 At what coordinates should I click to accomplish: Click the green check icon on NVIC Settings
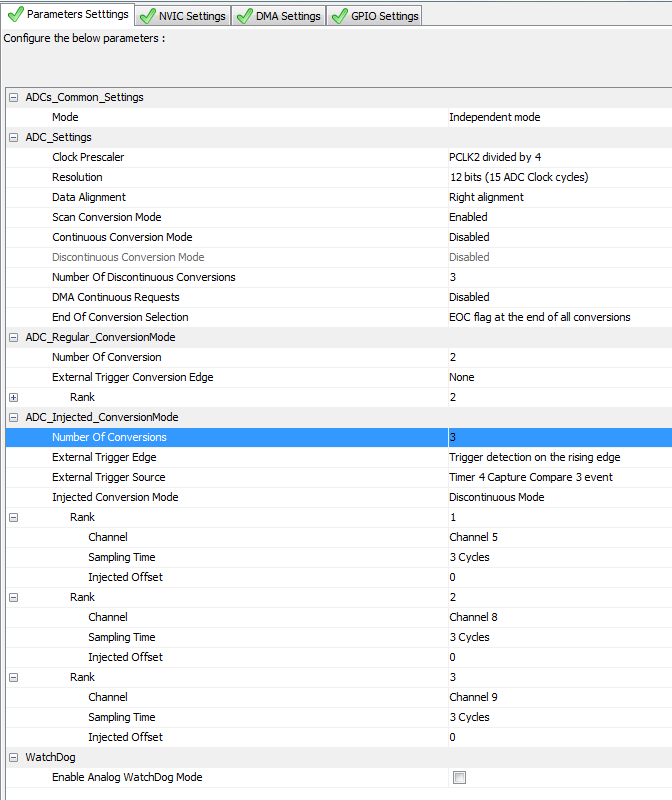tap(148, 16)
